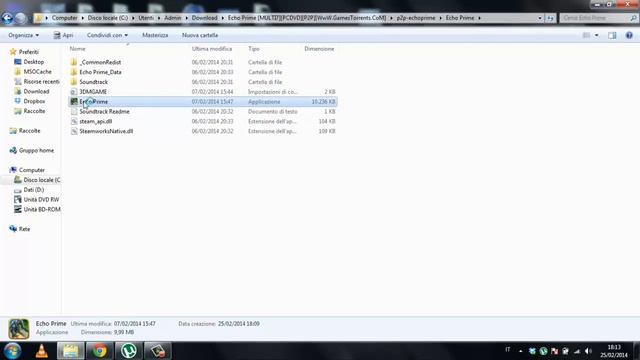Select the Soundtrack Readme document icon
The image size is (640, 360).
(x=73, y=111)
